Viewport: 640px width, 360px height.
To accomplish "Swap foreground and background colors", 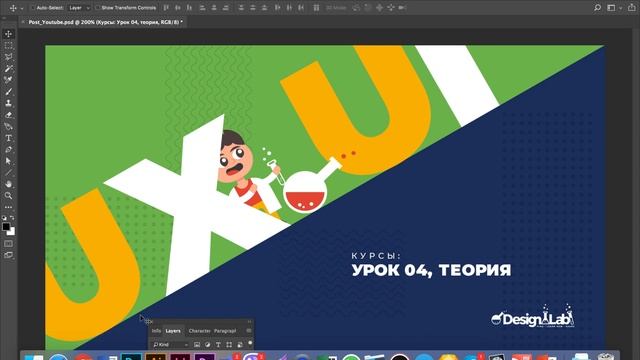I will tap(12, 218).
